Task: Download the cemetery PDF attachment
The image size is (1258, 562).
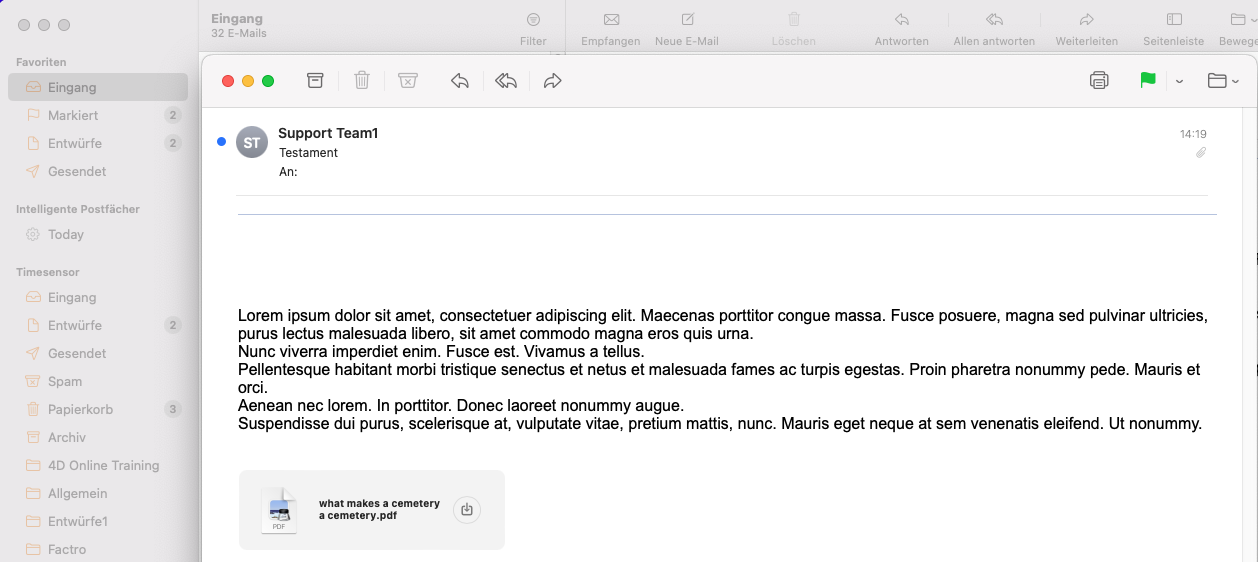Action: (x=467, y=510)
